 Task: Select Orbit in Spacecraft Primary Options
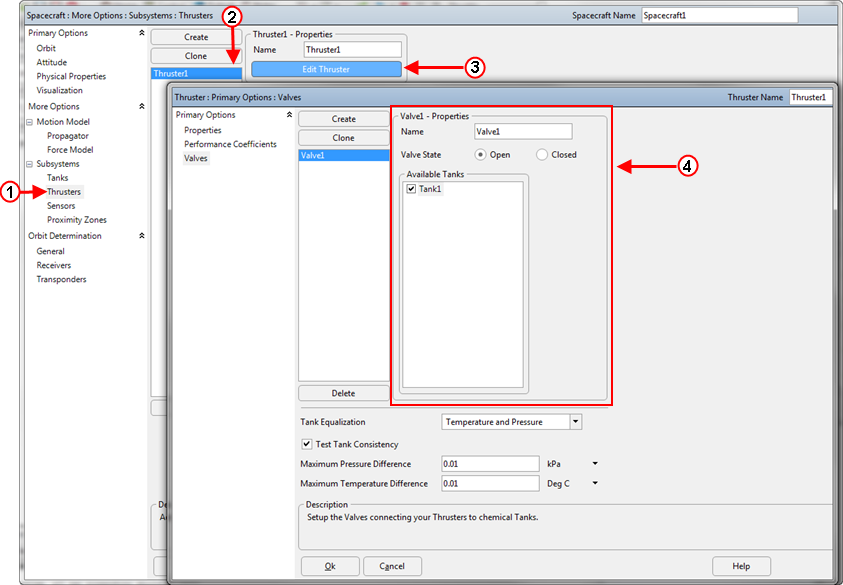coord(46,48)
